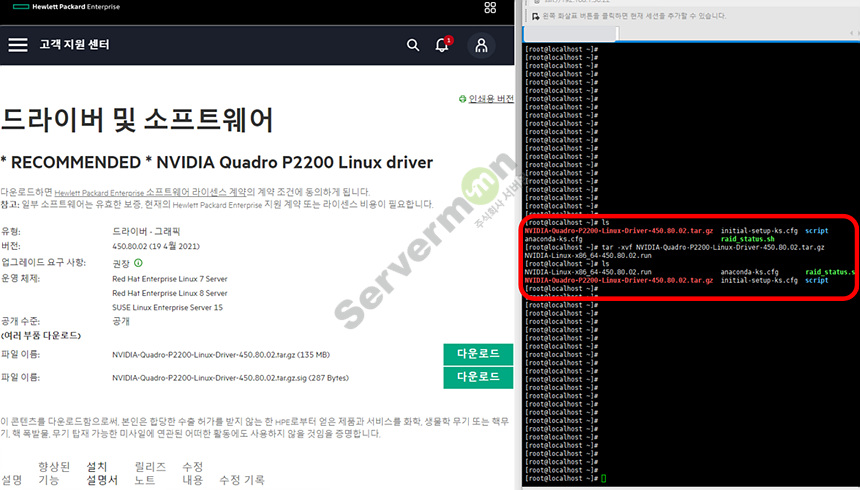The height and width of the screenshot is (490, 860).
Task: Click the info icon next to 권장
Action: pos(138,263)
